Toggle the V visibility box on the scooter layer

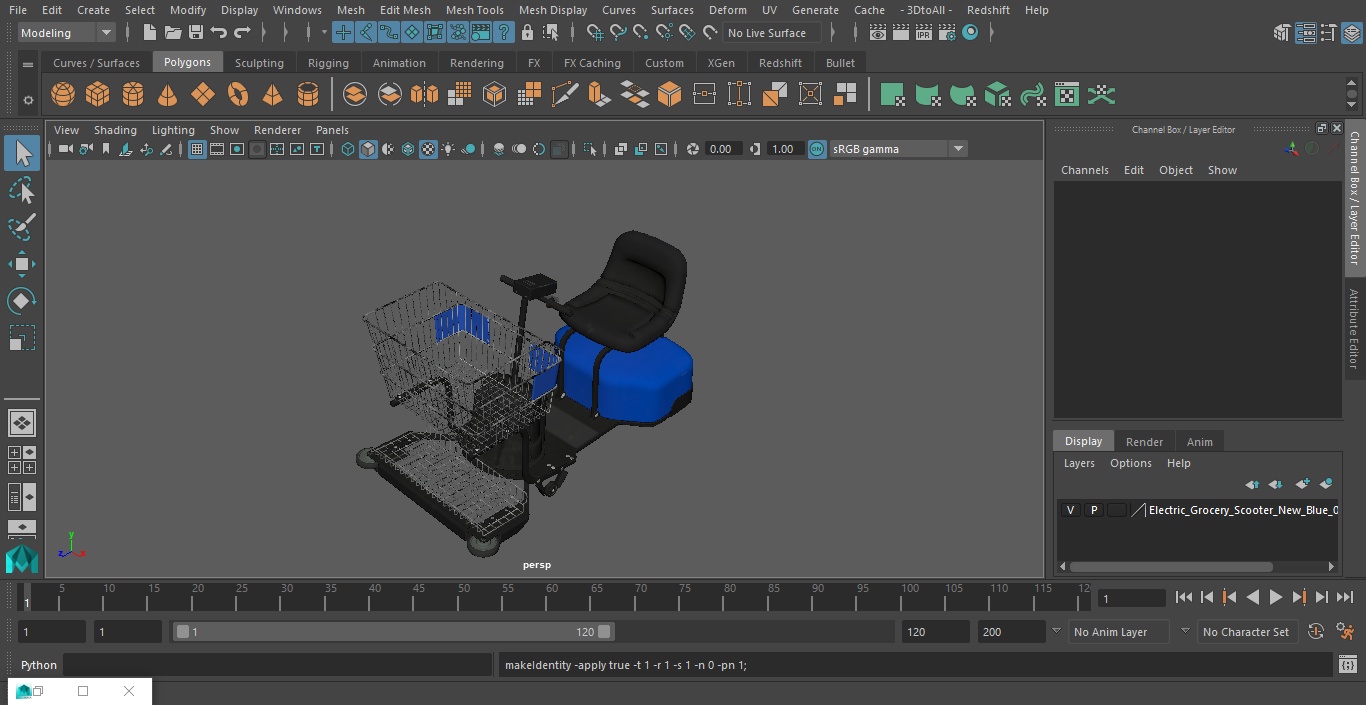pos(1070,510)
